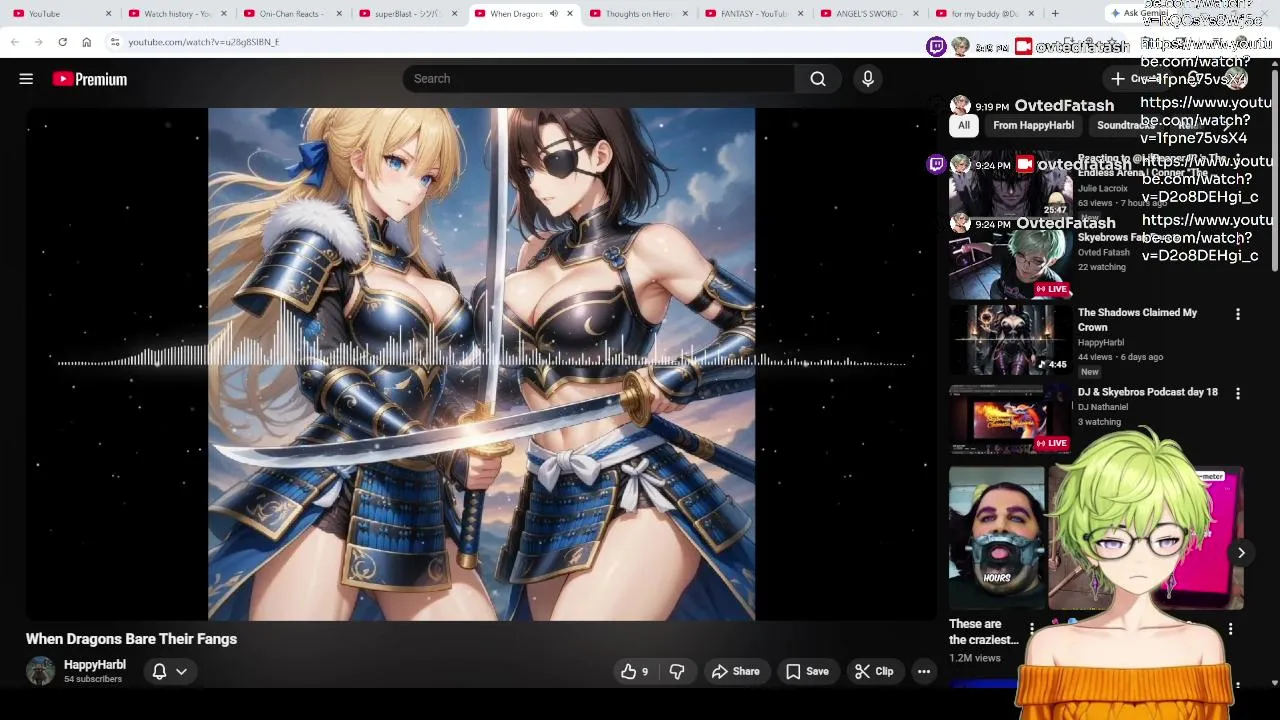Reload the current page
The height and width of the screenshot is (720, 1280).
[62, 42]
